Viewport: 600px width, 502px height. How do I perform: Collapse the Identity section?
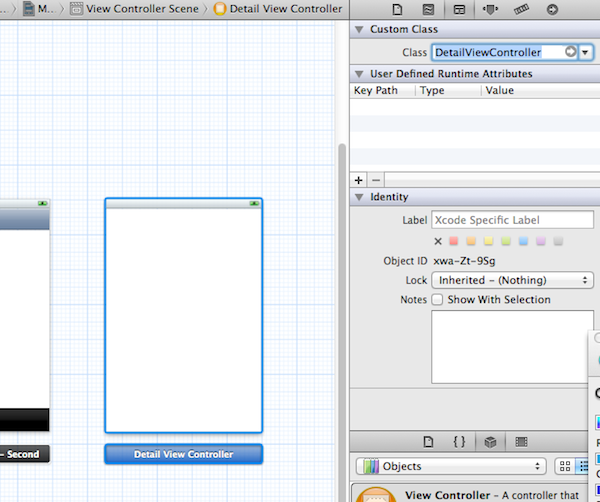click(x=359, y=197)
